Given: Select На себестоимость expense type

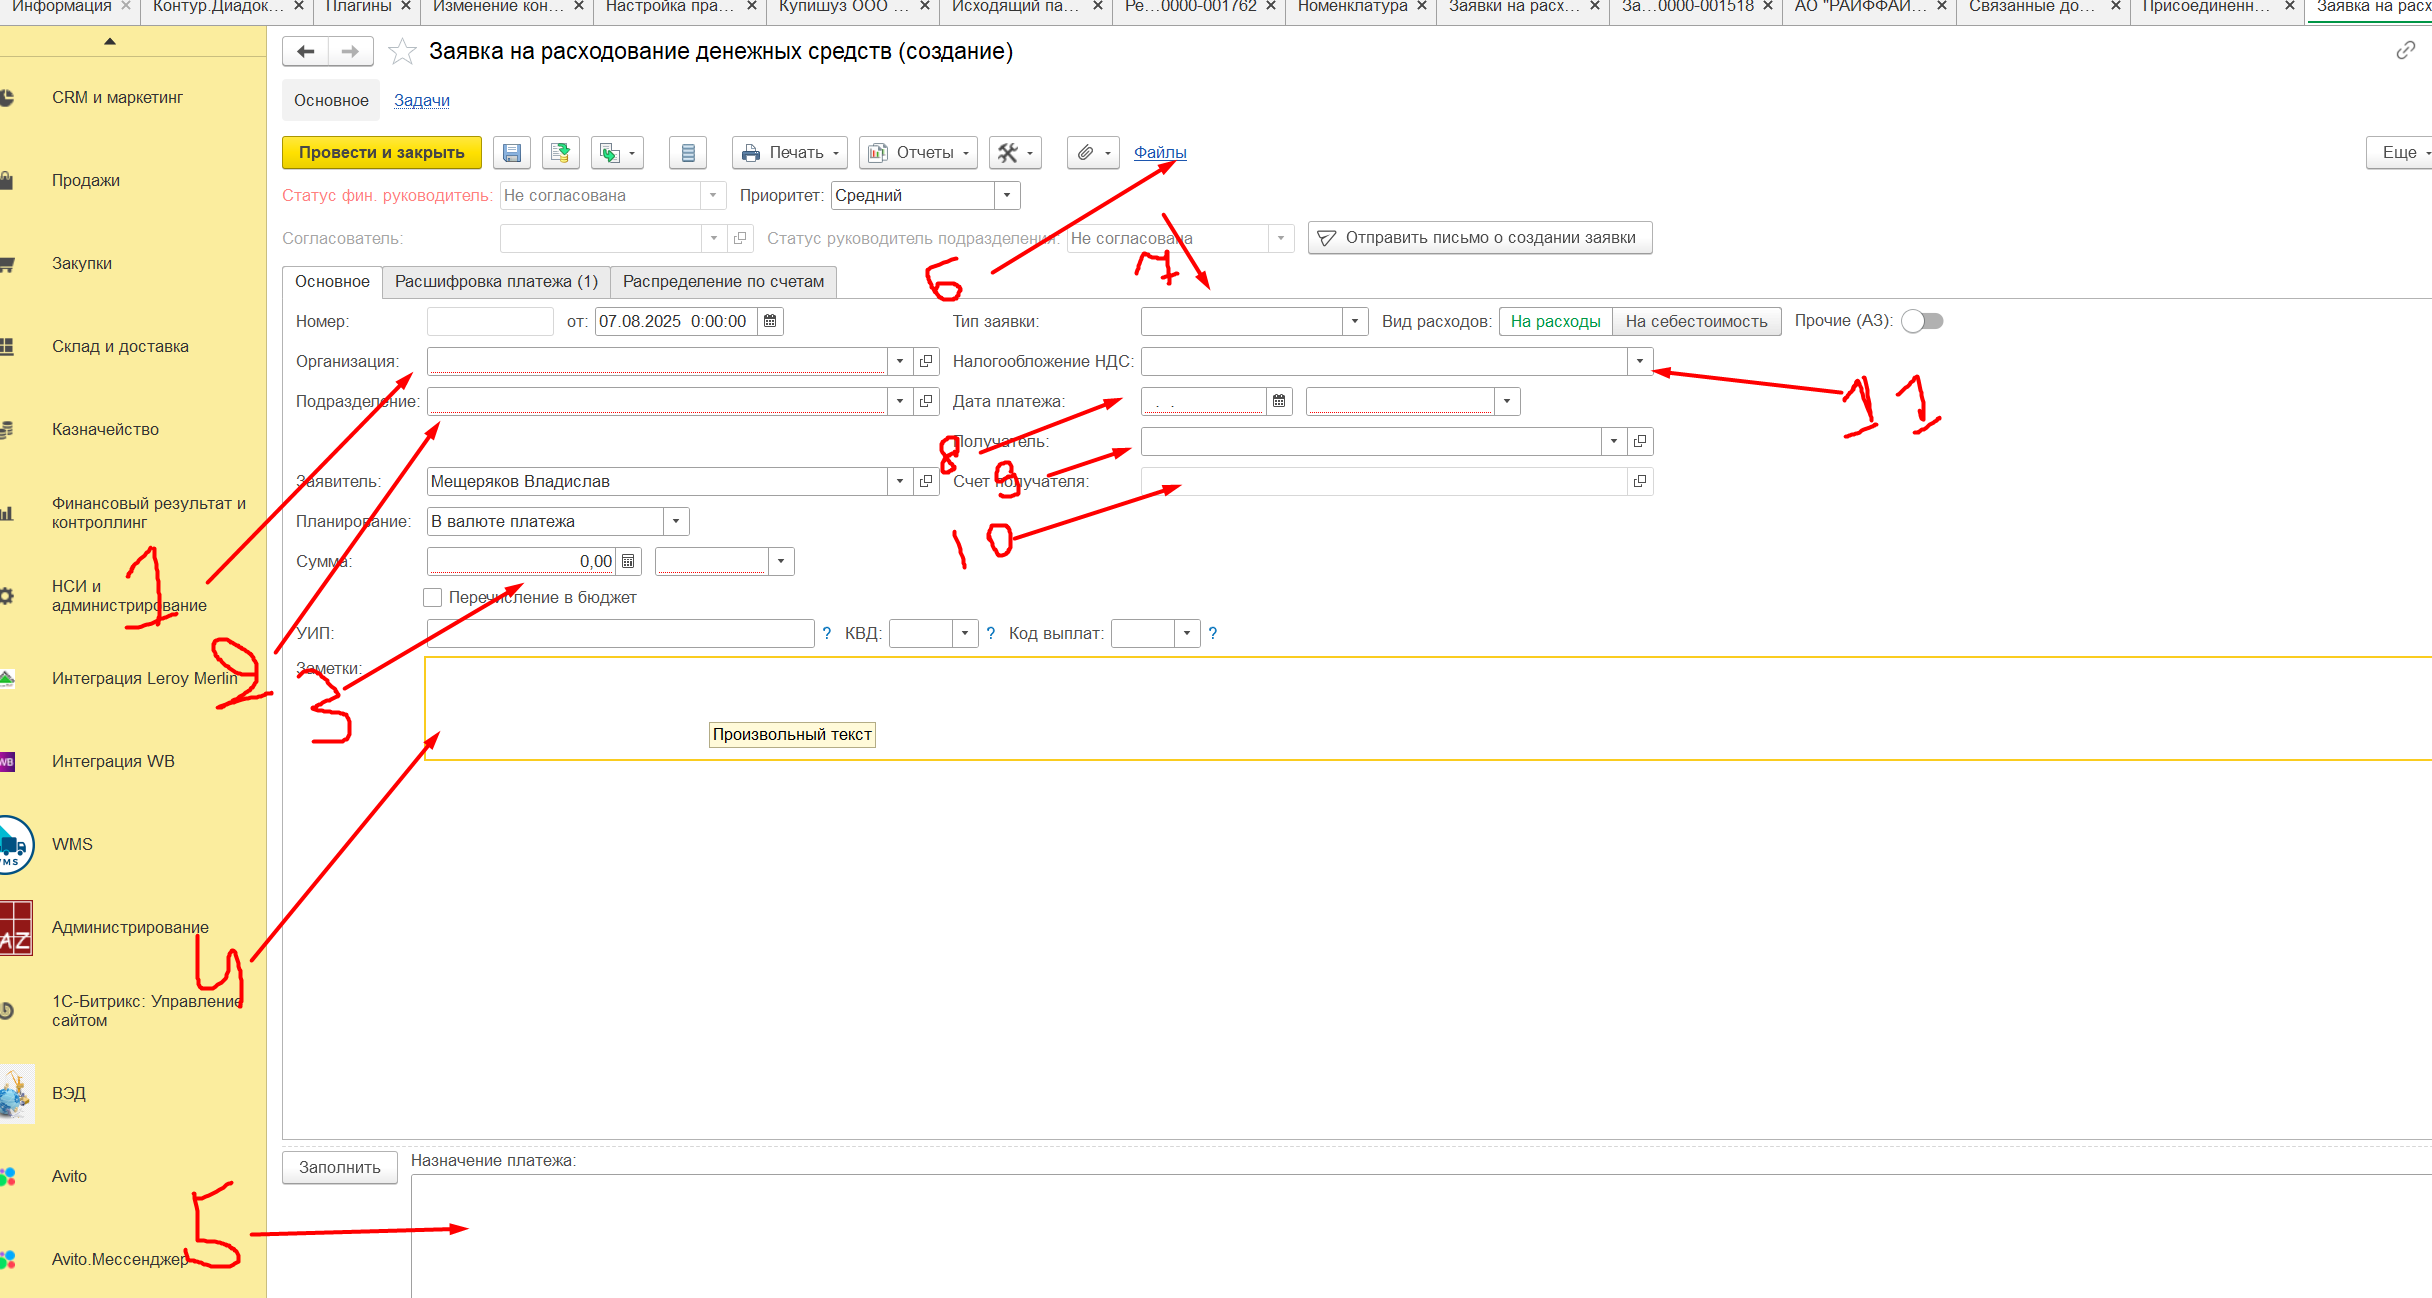Looking at the screenshot, I should point(1696,322).
